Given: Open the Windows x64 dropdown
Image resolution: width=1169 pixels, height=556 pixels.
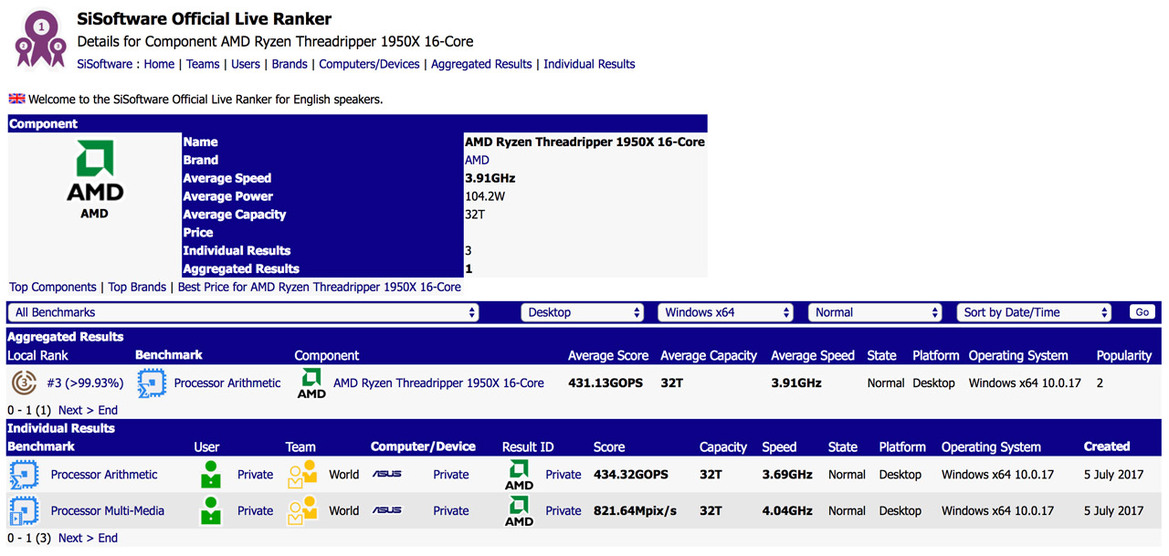Looking at the screenshot, I should pyautogui.click(x=725, y=312).
